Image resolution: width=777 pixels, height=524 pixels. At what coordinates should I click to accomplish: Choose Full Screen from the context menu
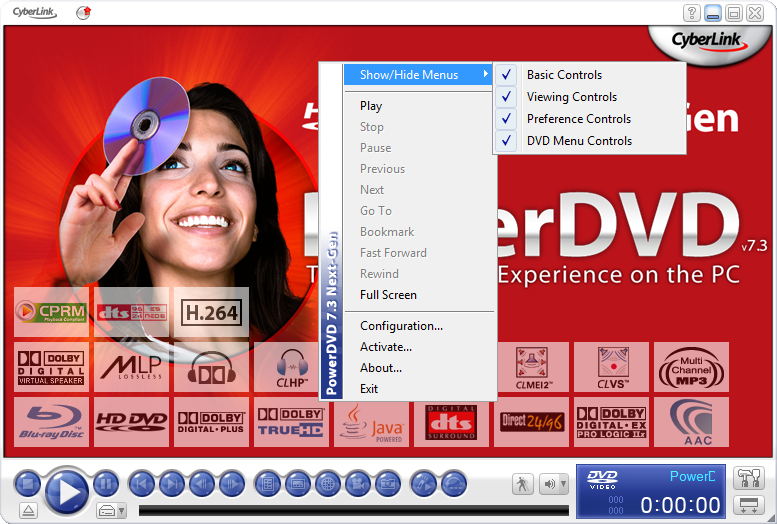pyautogui.click(x=419, y=294)
